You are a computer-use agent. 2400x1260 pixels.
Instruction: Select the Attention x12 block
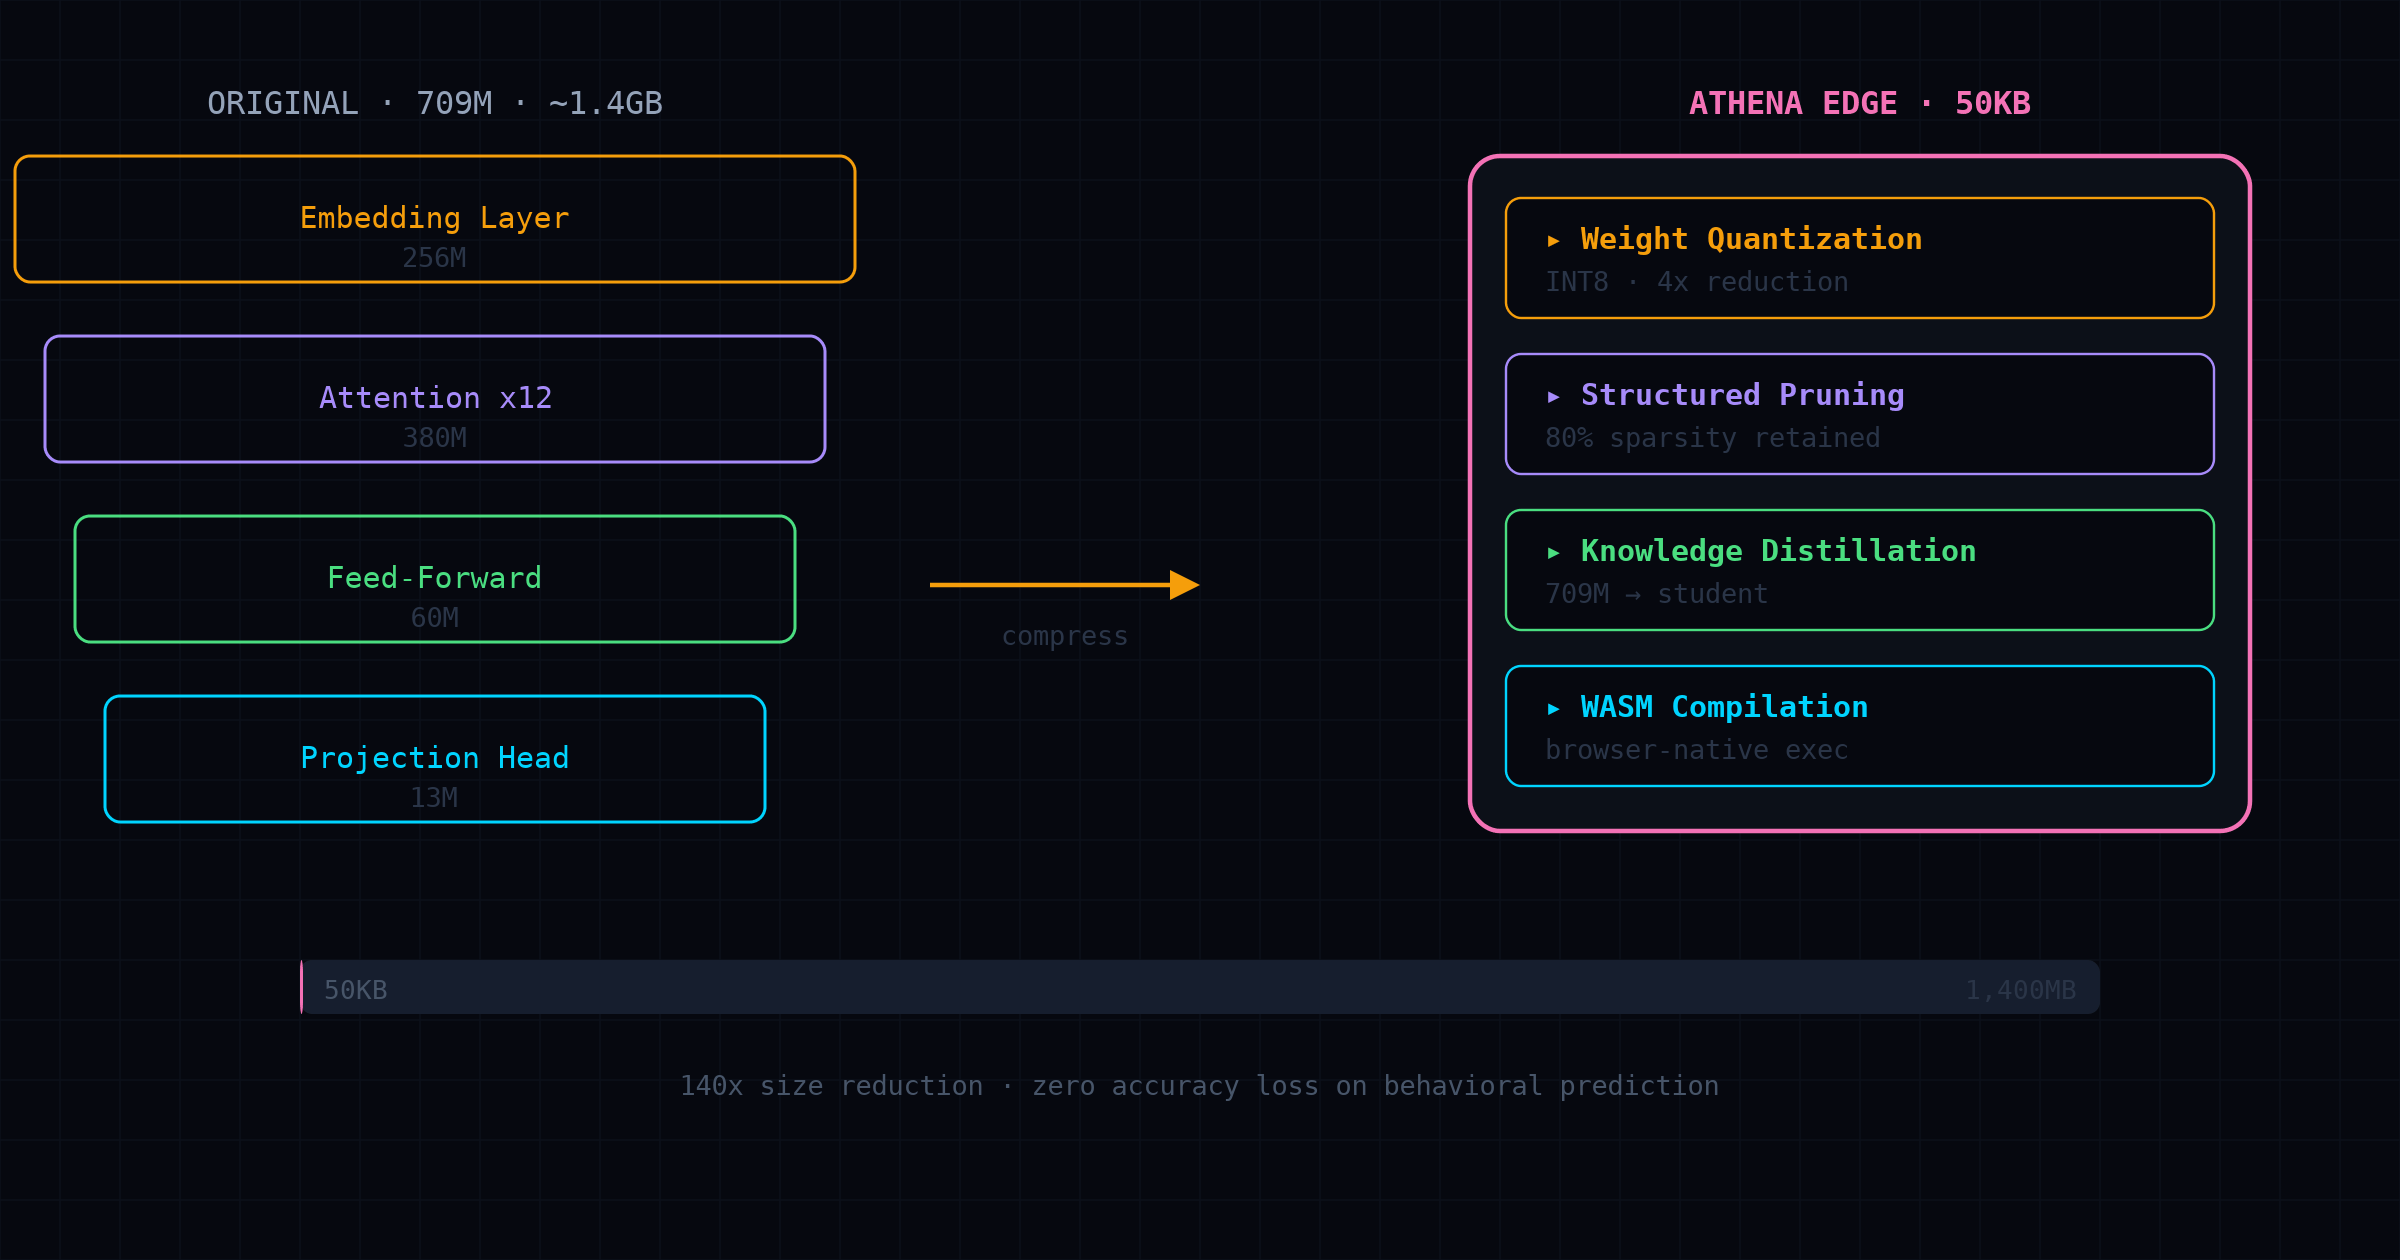point(435,399)
